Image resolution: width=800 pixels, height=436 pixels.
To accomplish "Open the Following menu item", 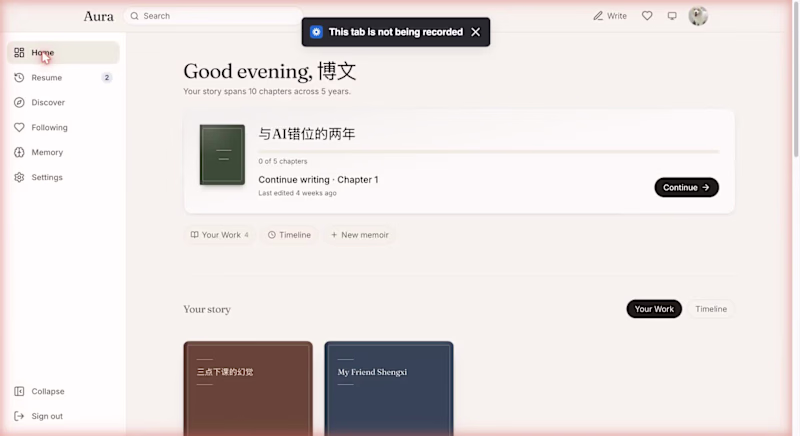I will [63, 127].
